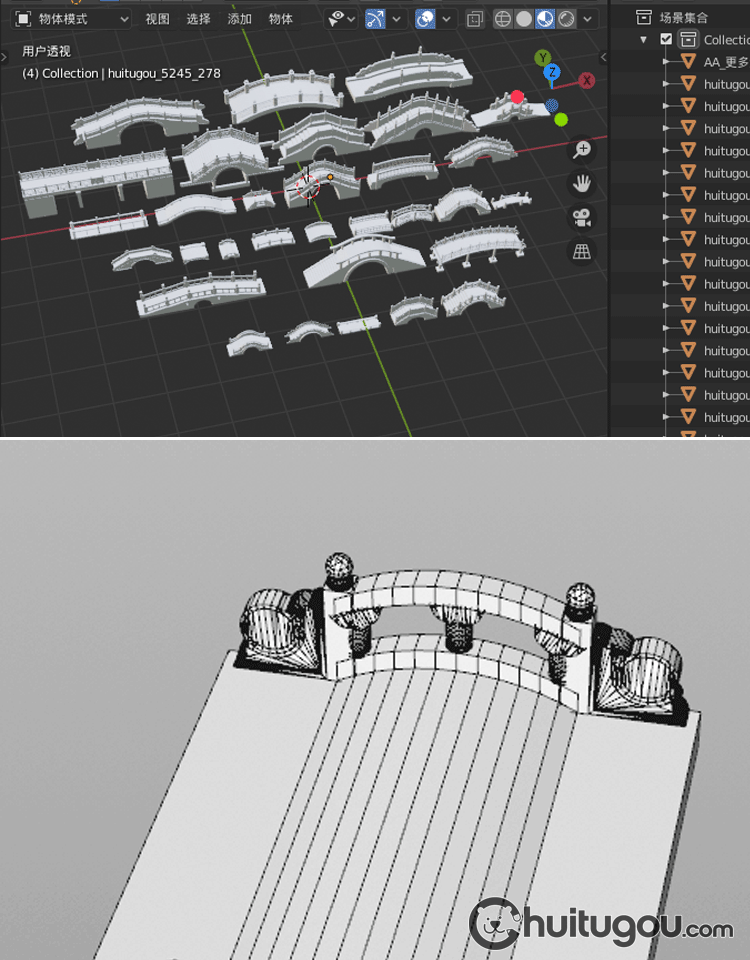Click the 场景集合 scene collection icon
The image size is (750, 960).
click(x=643, y=18)
